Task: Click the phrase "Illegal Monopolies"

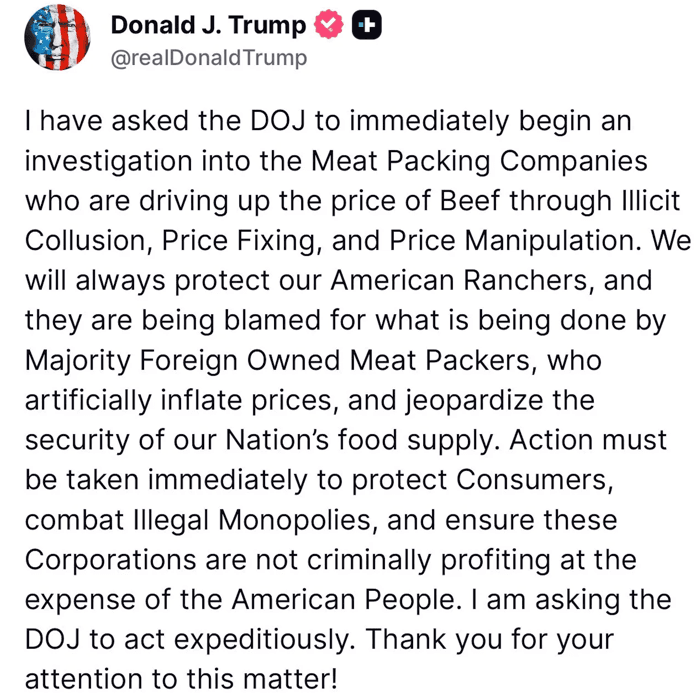Action: pyautogui.click(x=245, y=520)
